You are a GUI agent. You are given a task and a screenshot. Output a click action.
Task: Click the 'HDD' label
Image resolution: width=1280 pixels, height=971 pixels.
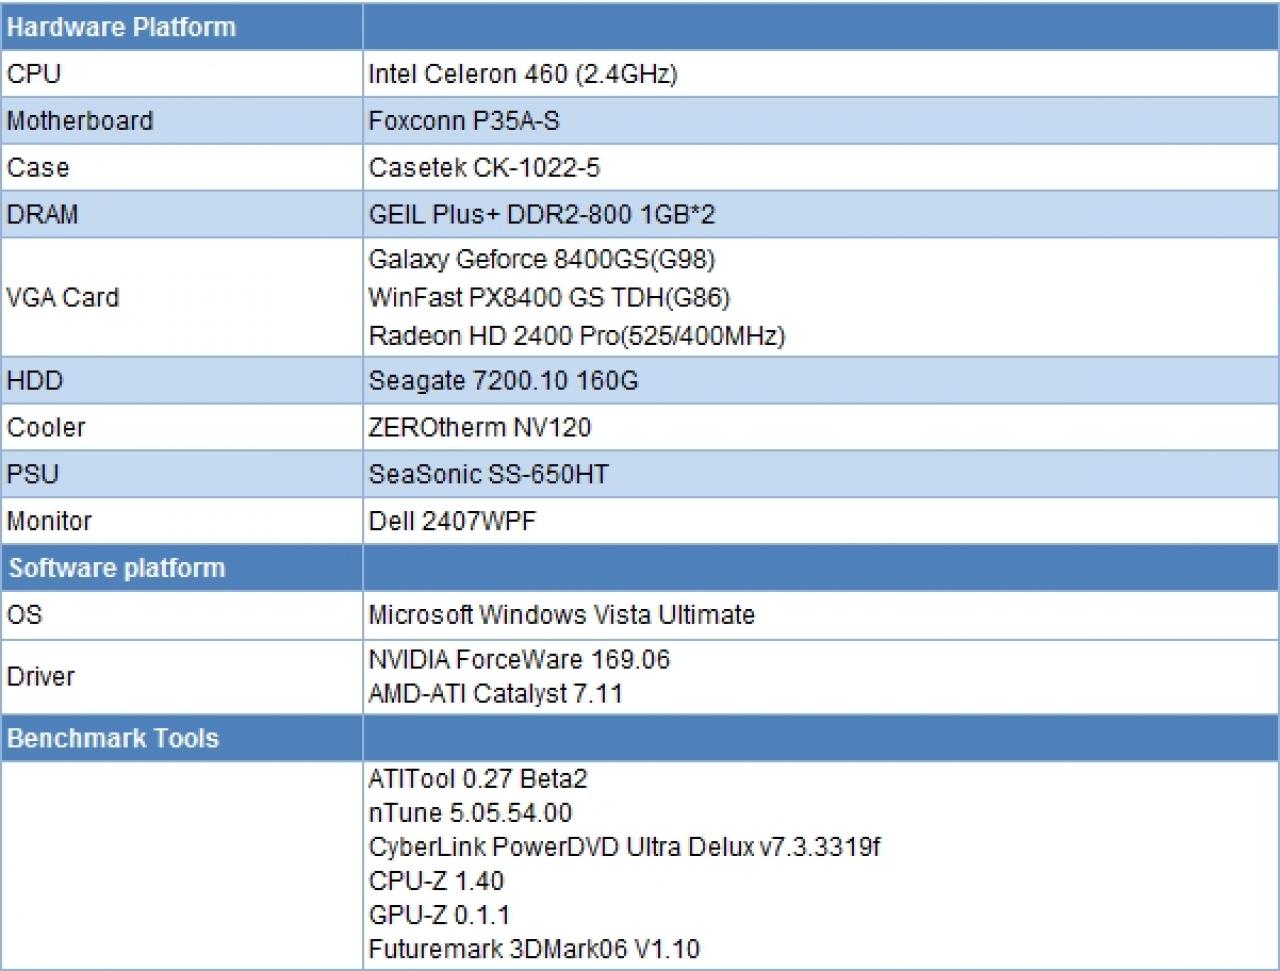click(34, 380)
